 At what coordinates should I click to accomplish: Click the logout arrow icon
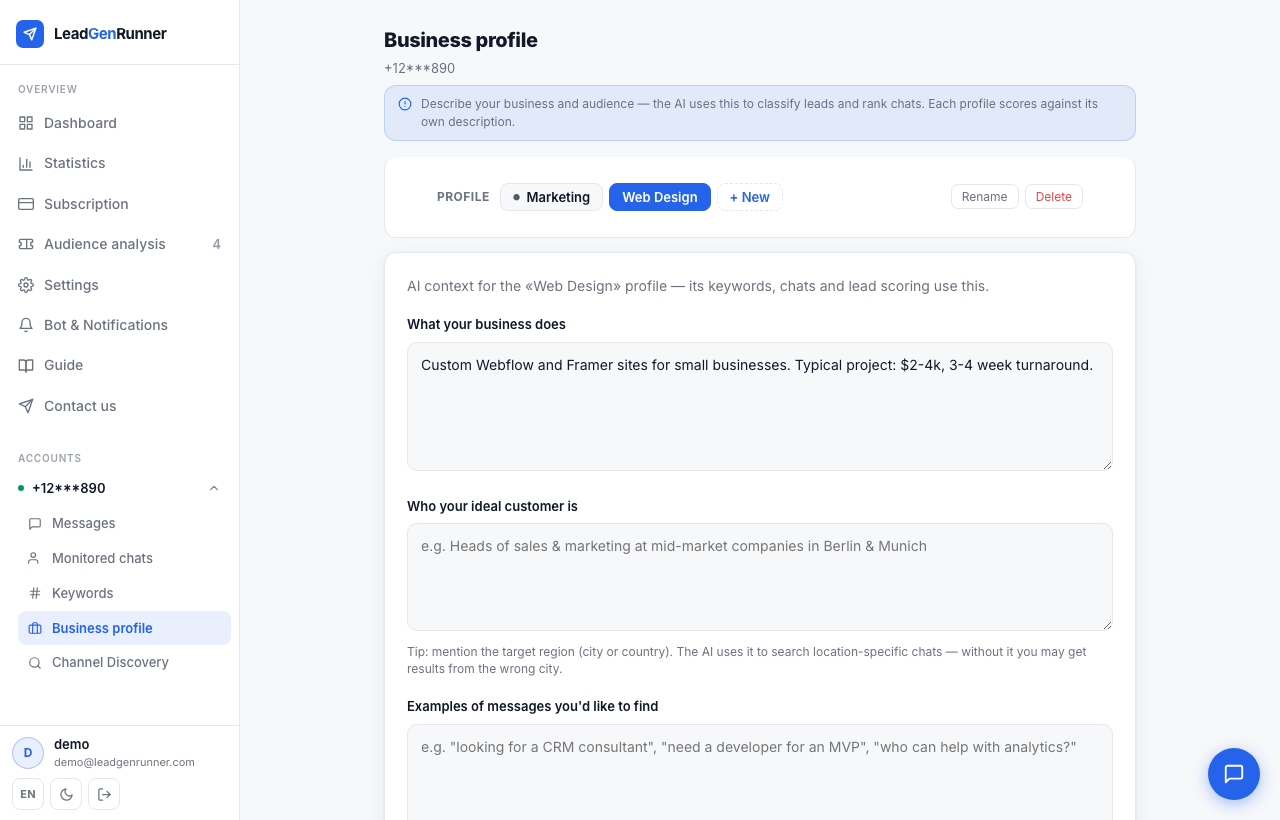pyautogui.click(x=104, y=794)
